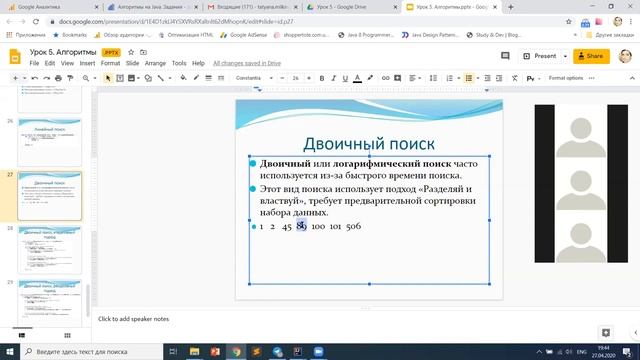Image resolution: width=640 pixels, height=360 pixels.
Task: Decrease font size with minus
Action: (282, 78)
